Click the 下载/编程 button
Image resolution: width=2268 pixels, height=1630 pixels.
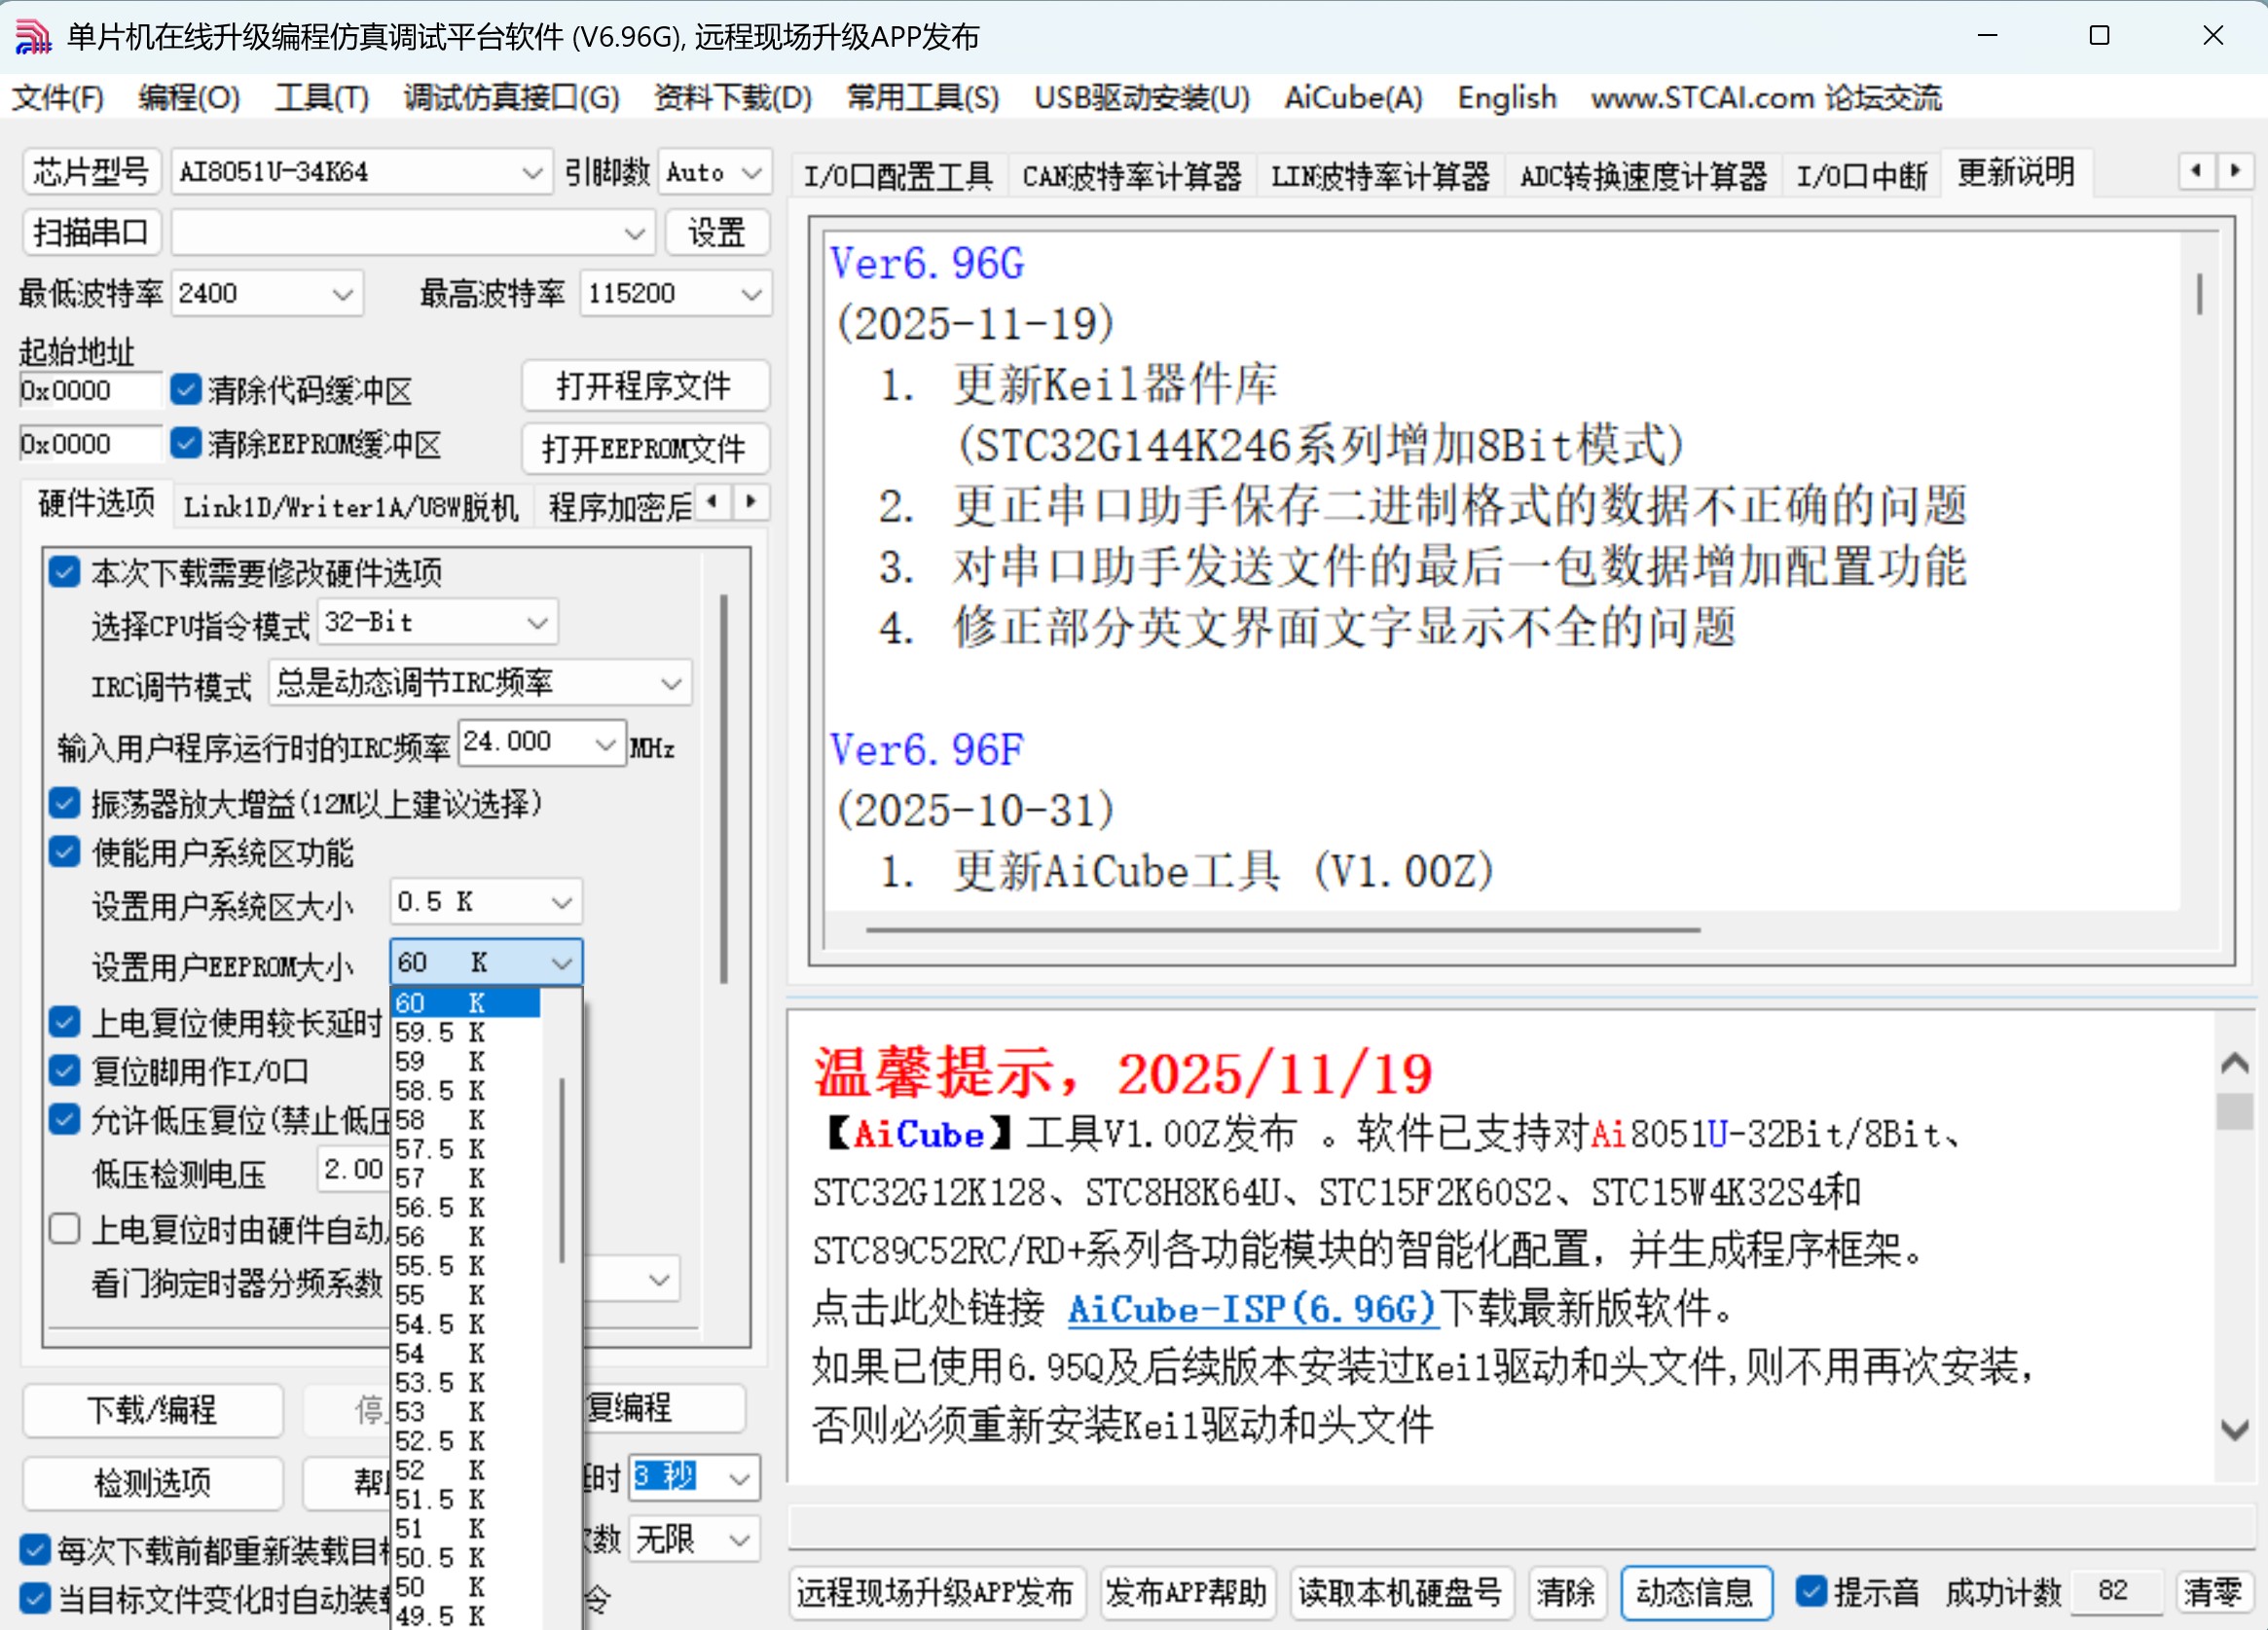click(151, 1410)
